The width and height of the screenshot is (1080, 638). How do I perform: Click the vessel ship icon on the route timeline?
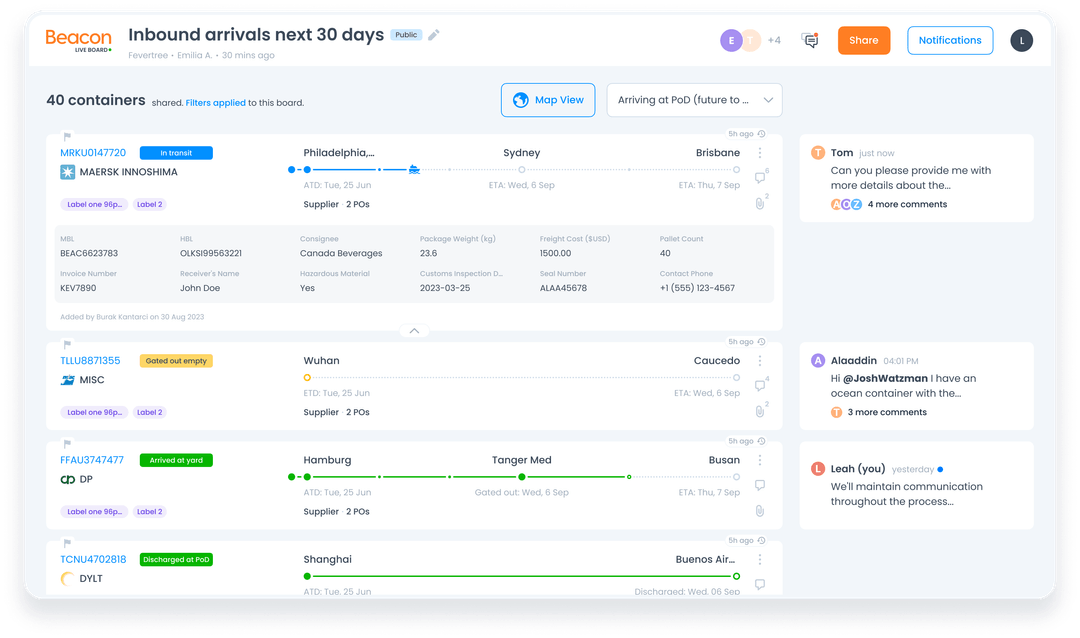414,171
